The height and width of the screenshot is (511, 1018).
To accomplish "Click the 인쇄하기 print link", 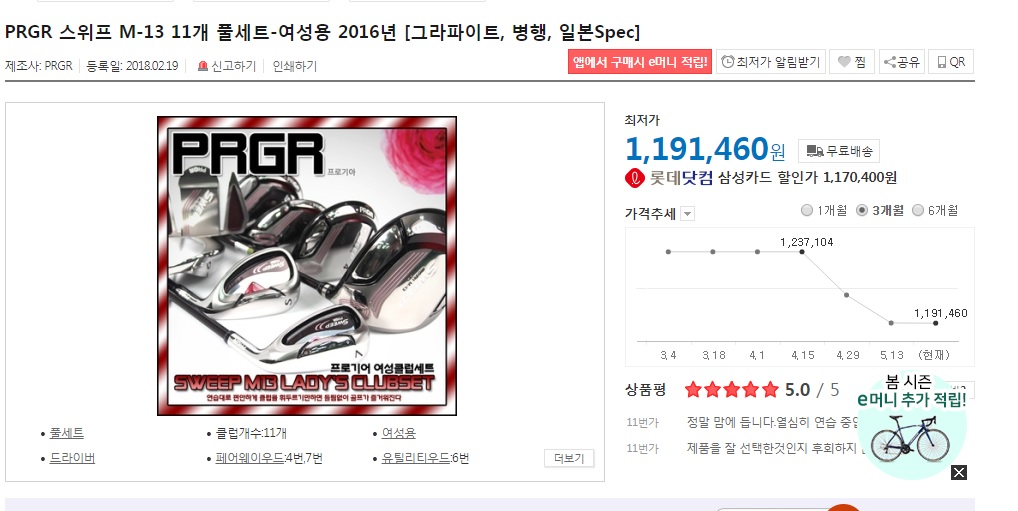I will (294, 66).
